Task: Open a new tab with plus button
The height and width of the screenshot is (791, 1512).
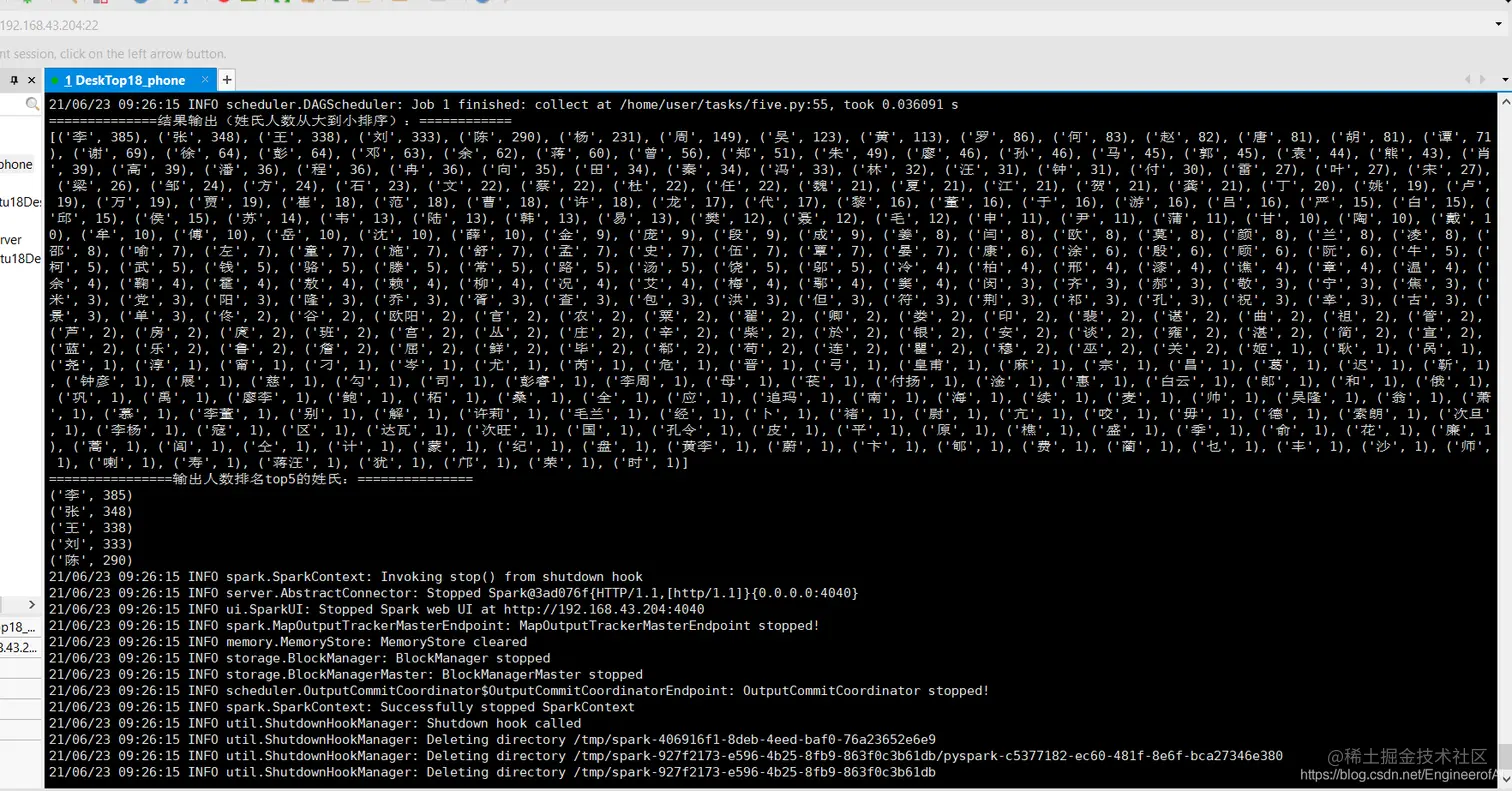Action: 227,80
